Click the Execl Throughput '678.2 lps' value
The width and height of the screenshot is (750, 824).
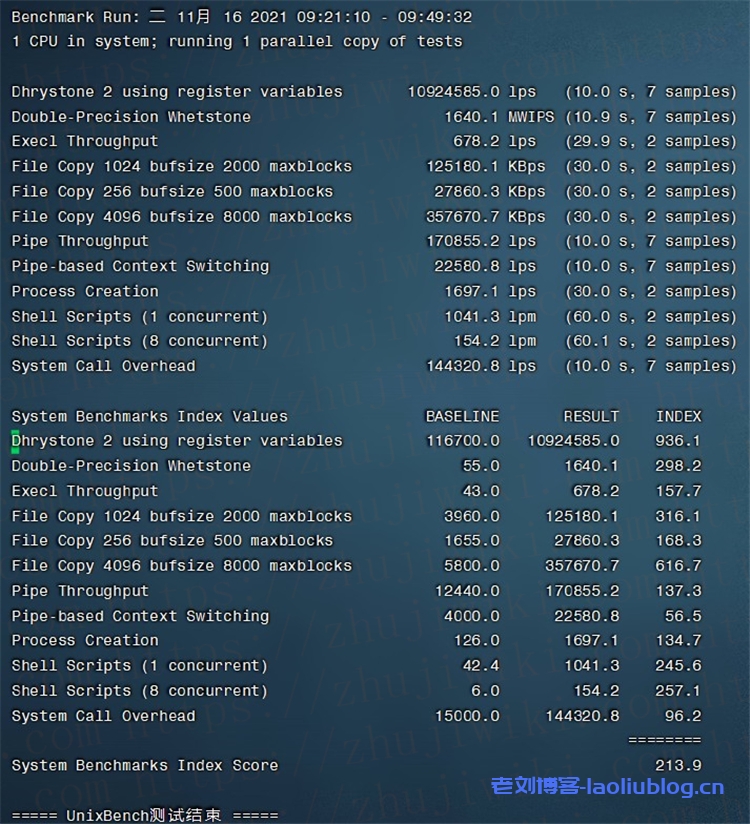pos(495,141)
